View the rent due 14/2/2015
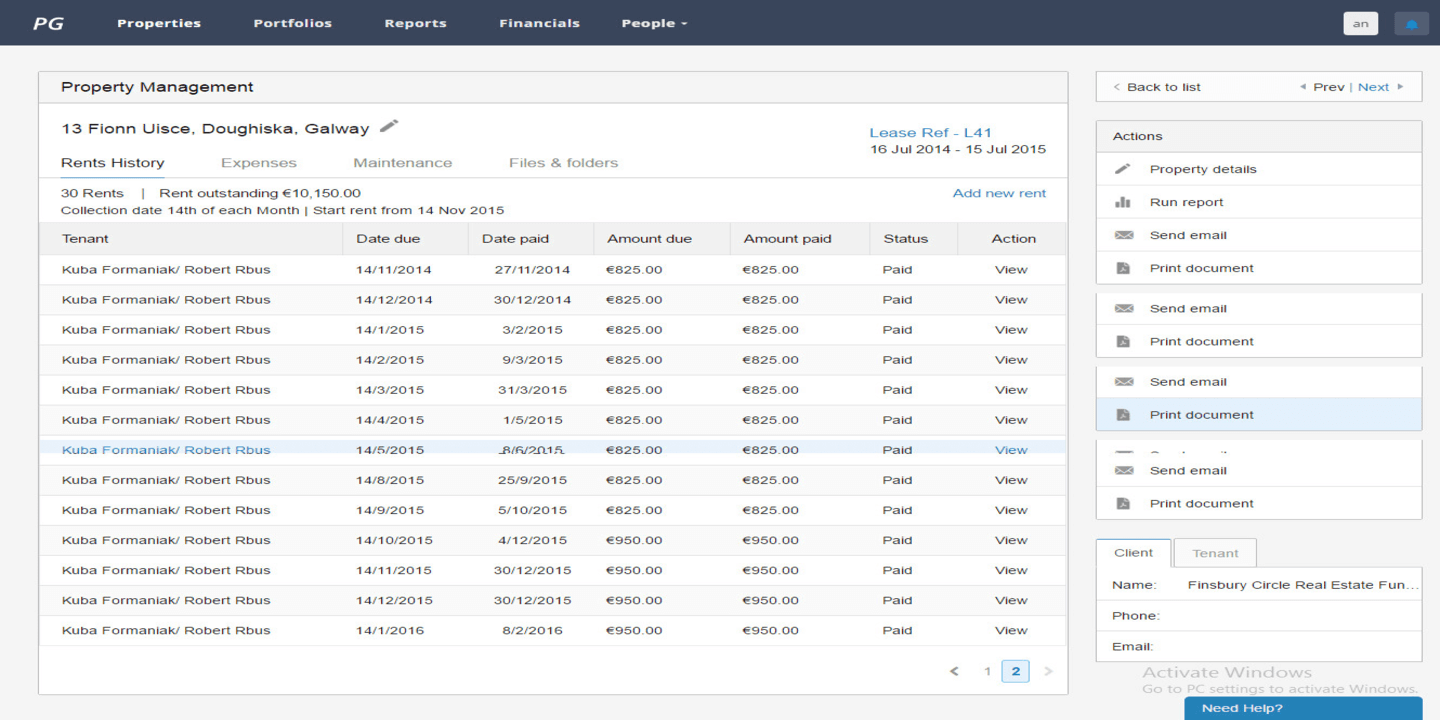This screenshot has height=720, width=1440. coord(1011,359)
